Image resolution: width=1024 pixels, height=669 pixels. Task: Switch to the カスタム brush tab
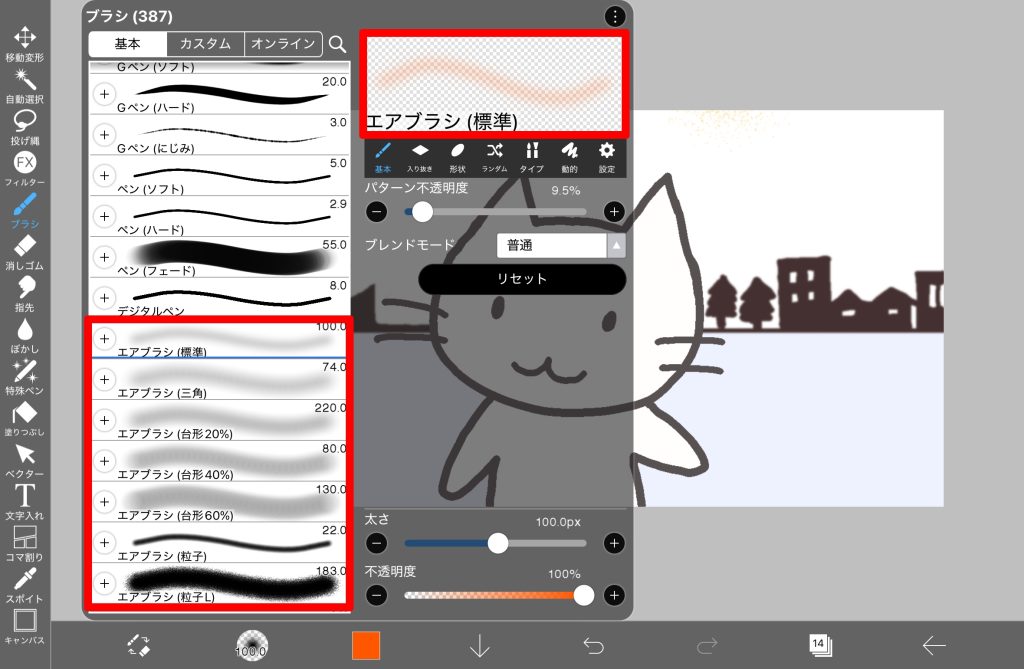click(205, 44)
